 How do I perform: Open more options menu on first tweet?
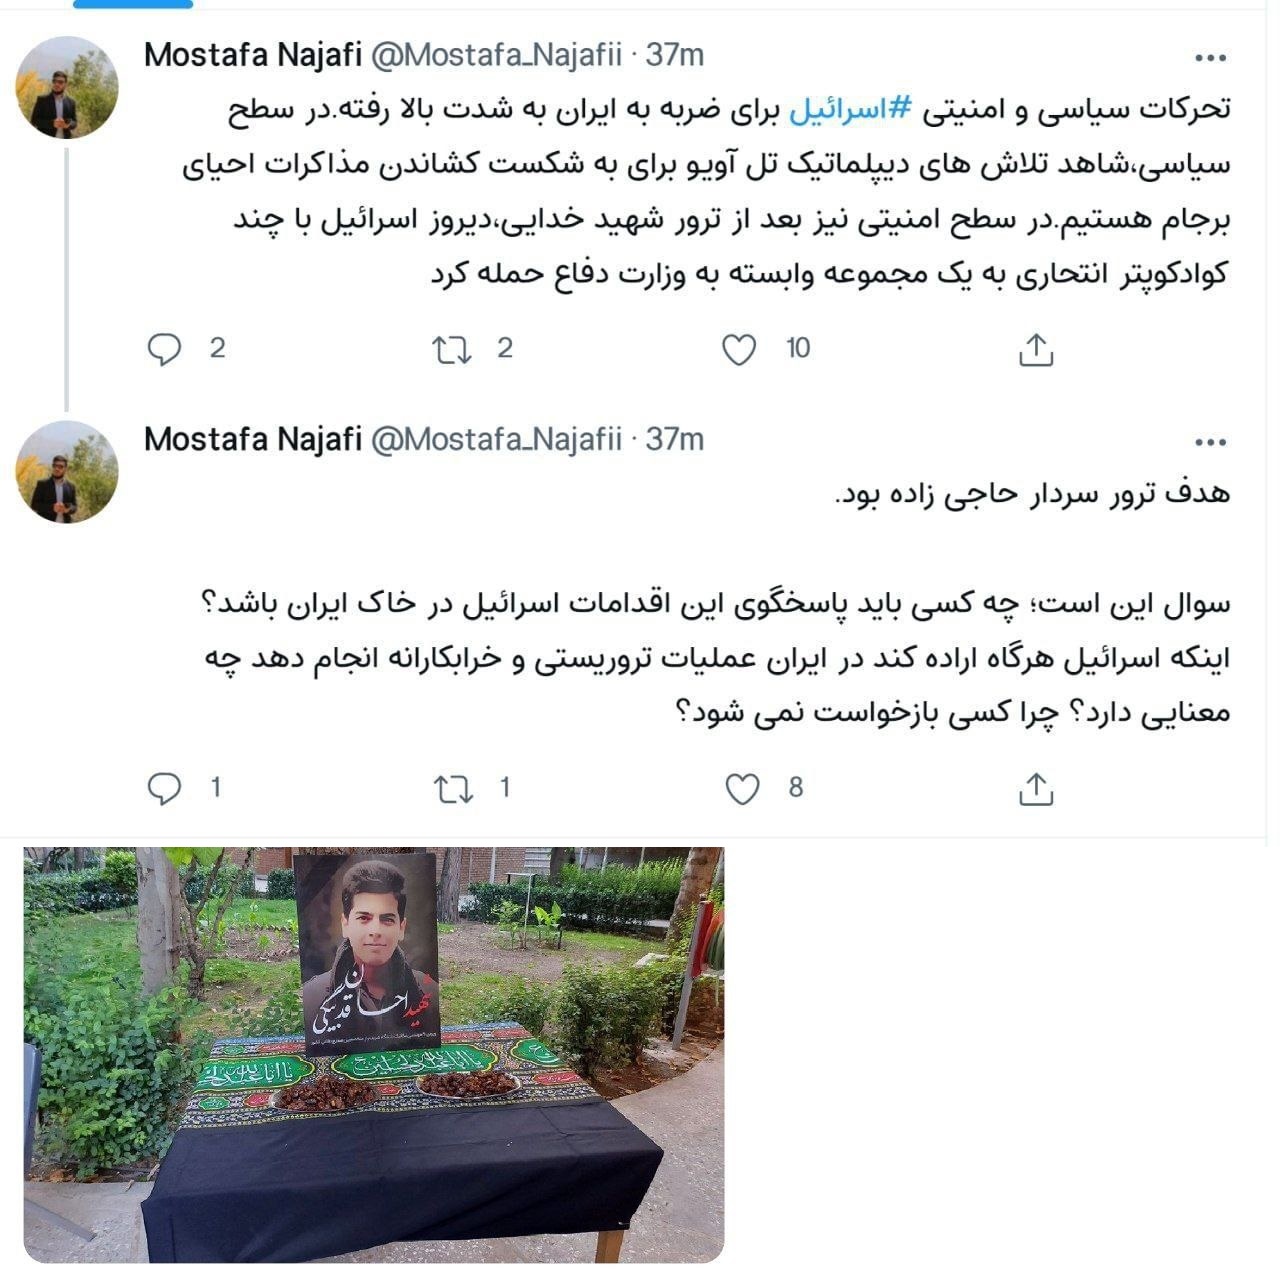coord(1210,58)
